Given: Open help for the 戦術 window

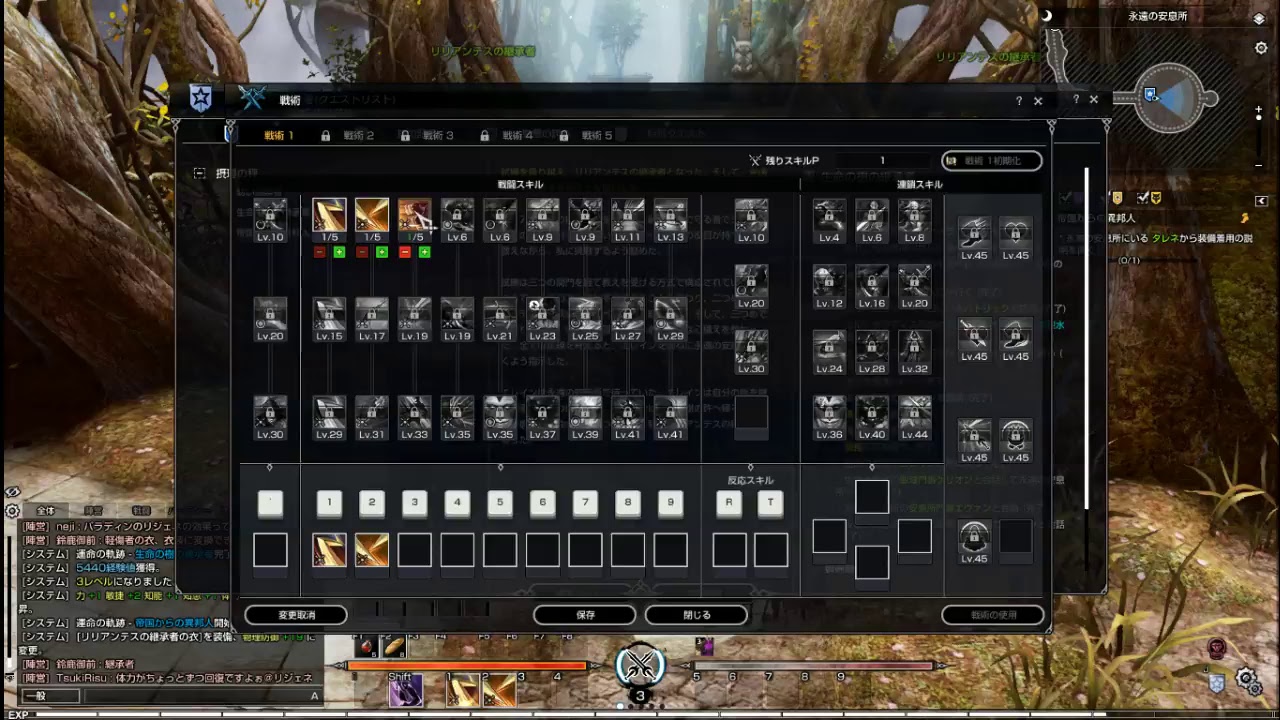Looking at the screenshot, I should (x=1019, y=101).
